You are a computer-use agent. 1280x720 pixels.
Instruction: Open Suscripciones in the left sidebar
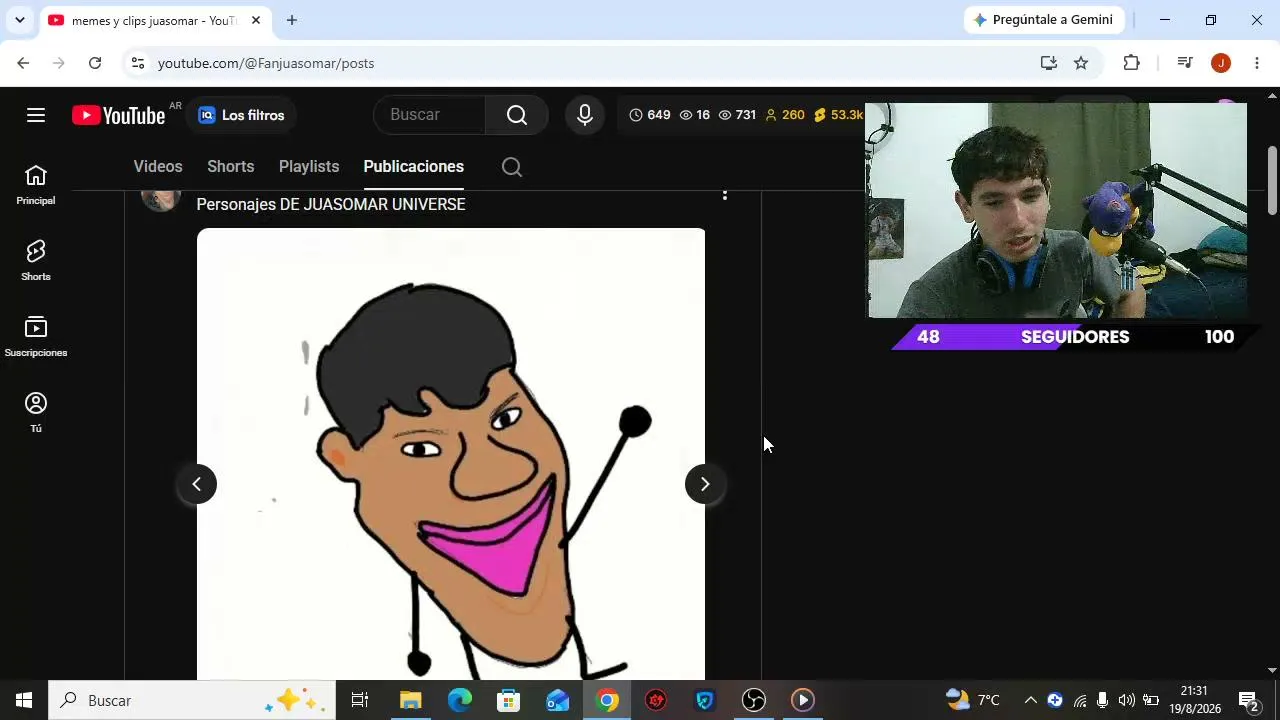point(36,338)
